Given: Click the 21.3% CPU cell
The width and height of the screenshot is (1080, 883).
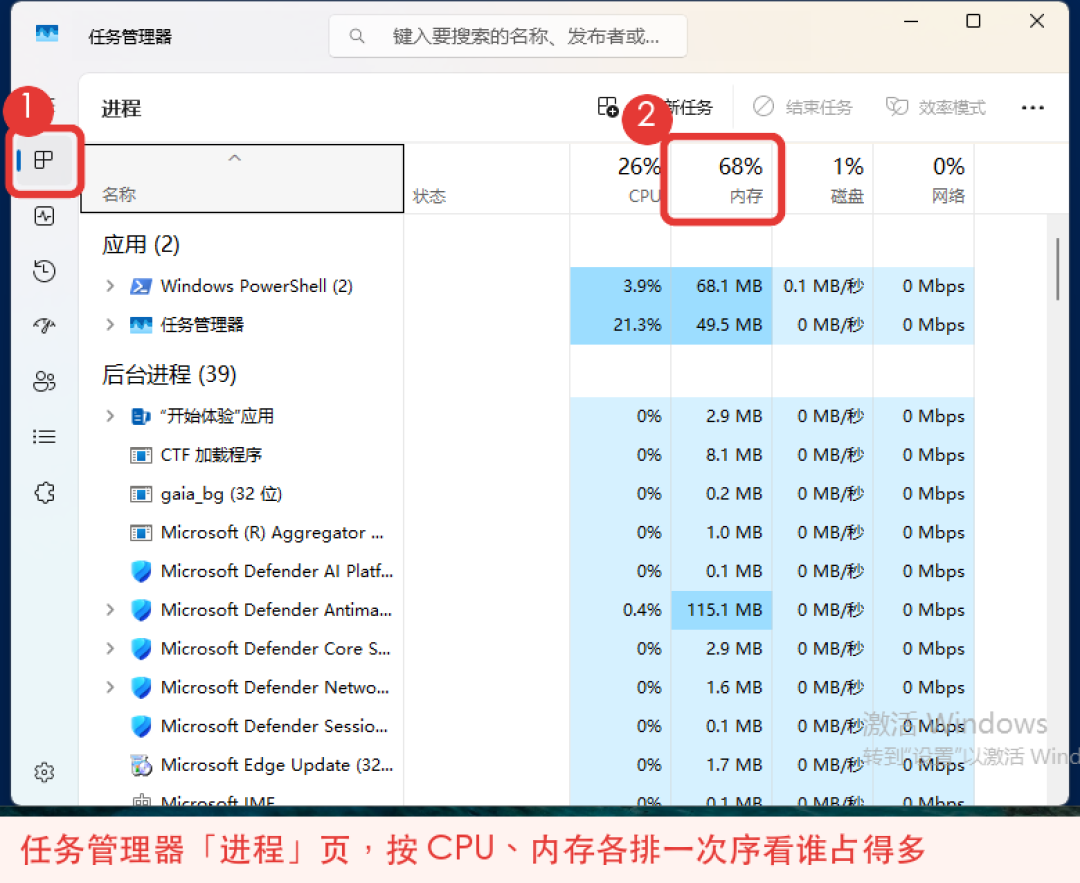Looking at the screenshot, I should (620, 324).
